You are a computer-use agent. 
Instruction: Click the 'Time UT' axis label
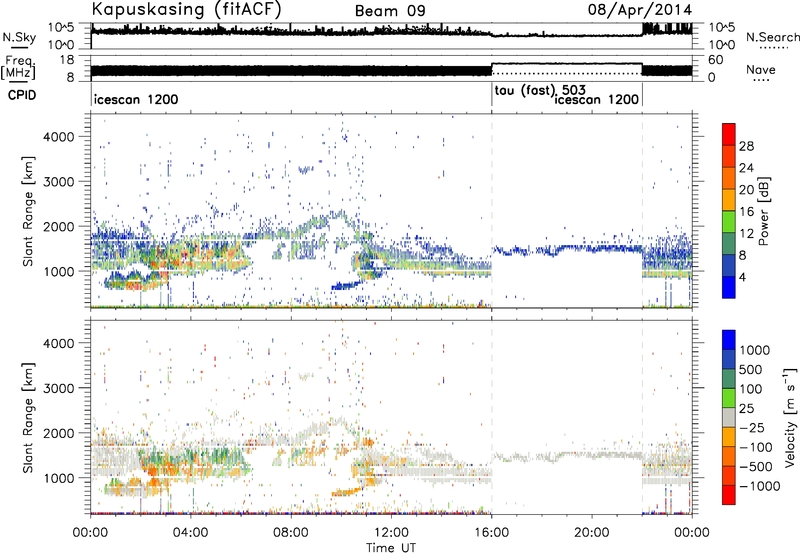click(391, 547)
